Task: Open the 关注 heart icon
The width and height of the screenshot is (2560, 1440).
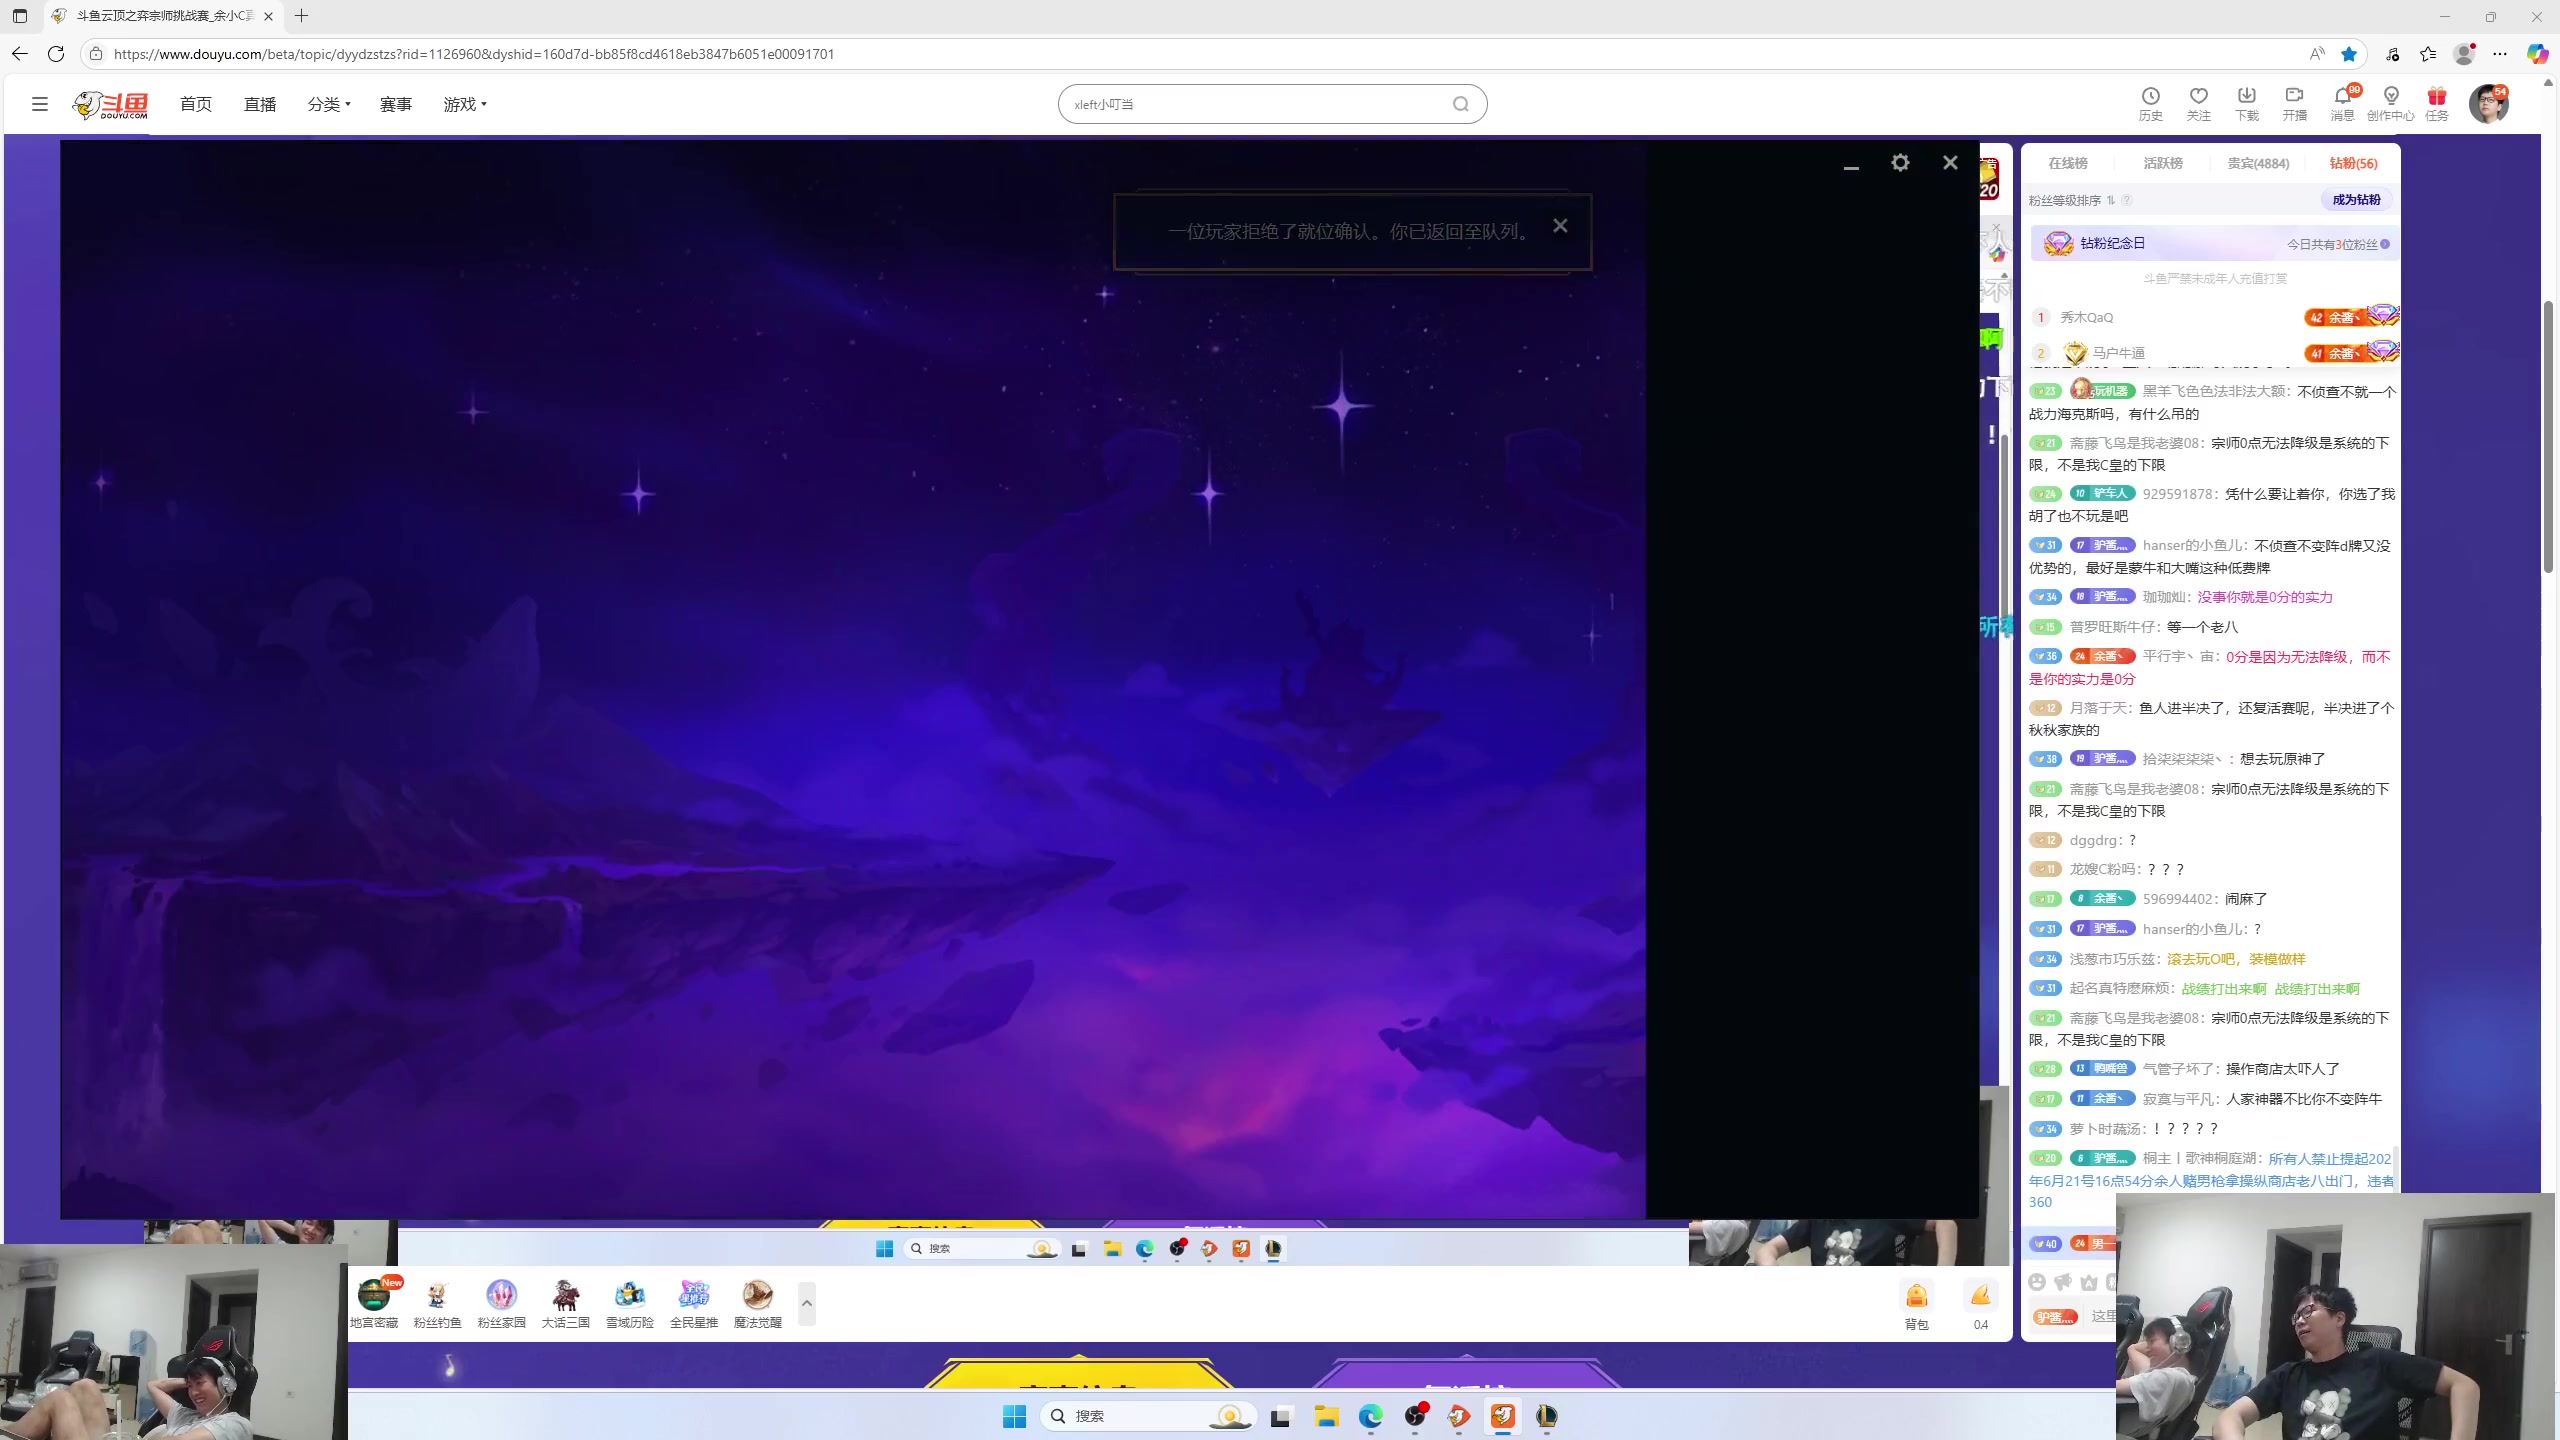Action: 2198,103
